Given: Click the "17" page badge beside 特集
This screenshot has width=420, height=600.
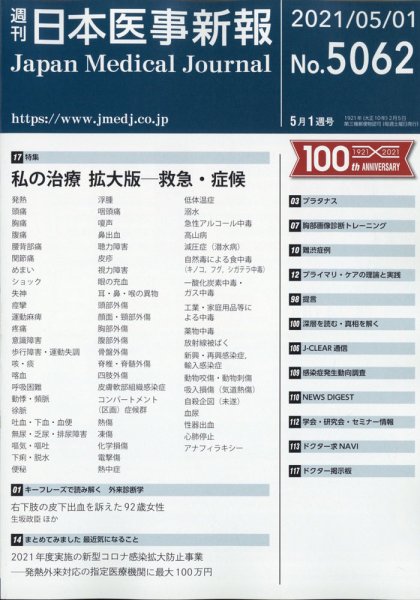Looking at the screenshot, I should tap(17, 157).
